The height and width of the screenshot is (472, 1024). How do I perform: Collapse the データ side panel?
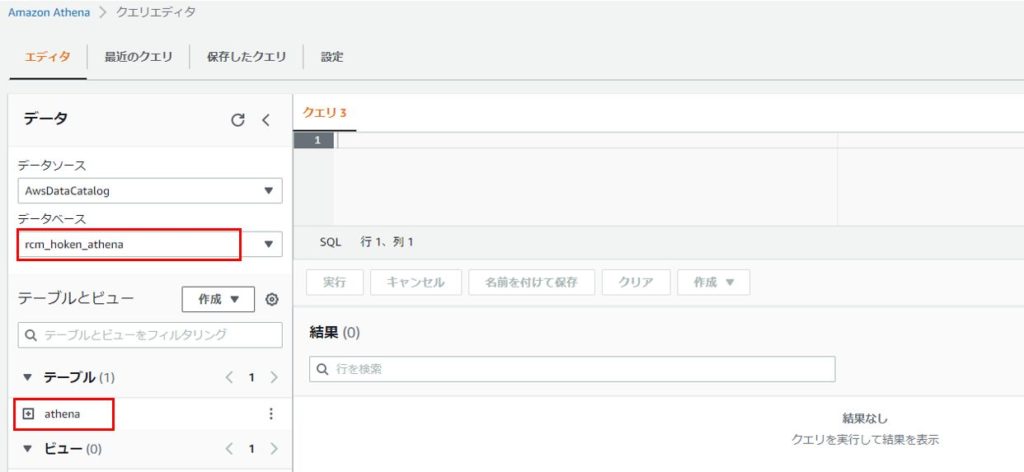pos(266,120)
